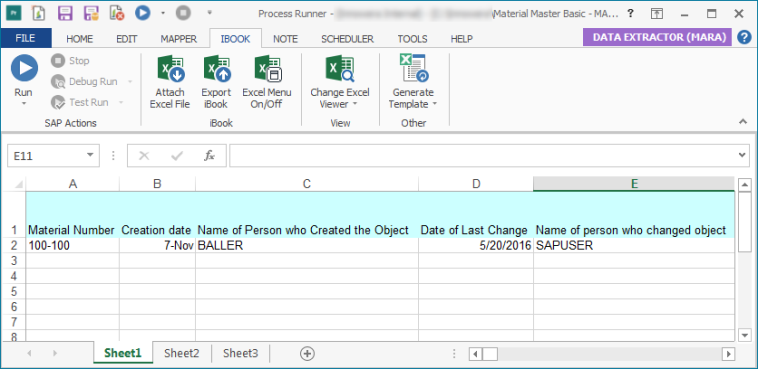Screen dimensions: 758x369
Task: Click the large Run button in ribbon
Action: click(x=24, y=68)
